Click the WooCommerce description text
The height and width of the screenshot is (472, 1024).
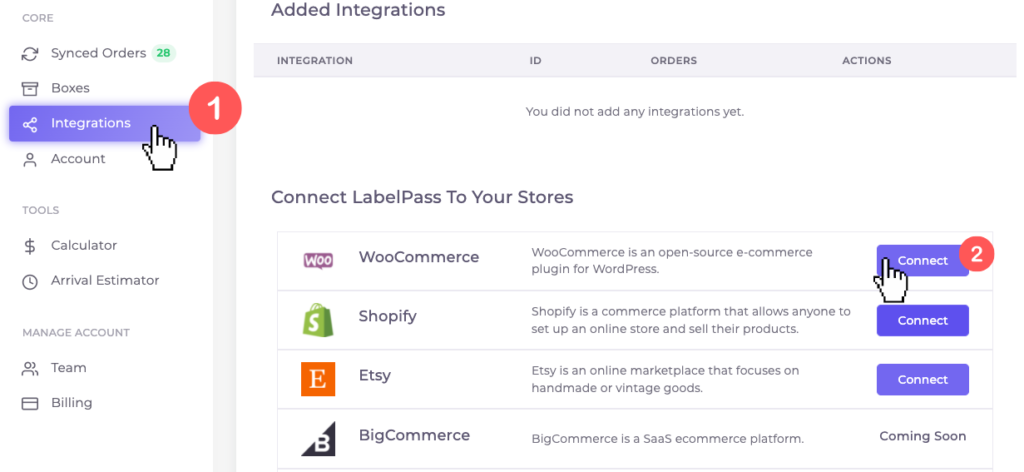(672, 260)
